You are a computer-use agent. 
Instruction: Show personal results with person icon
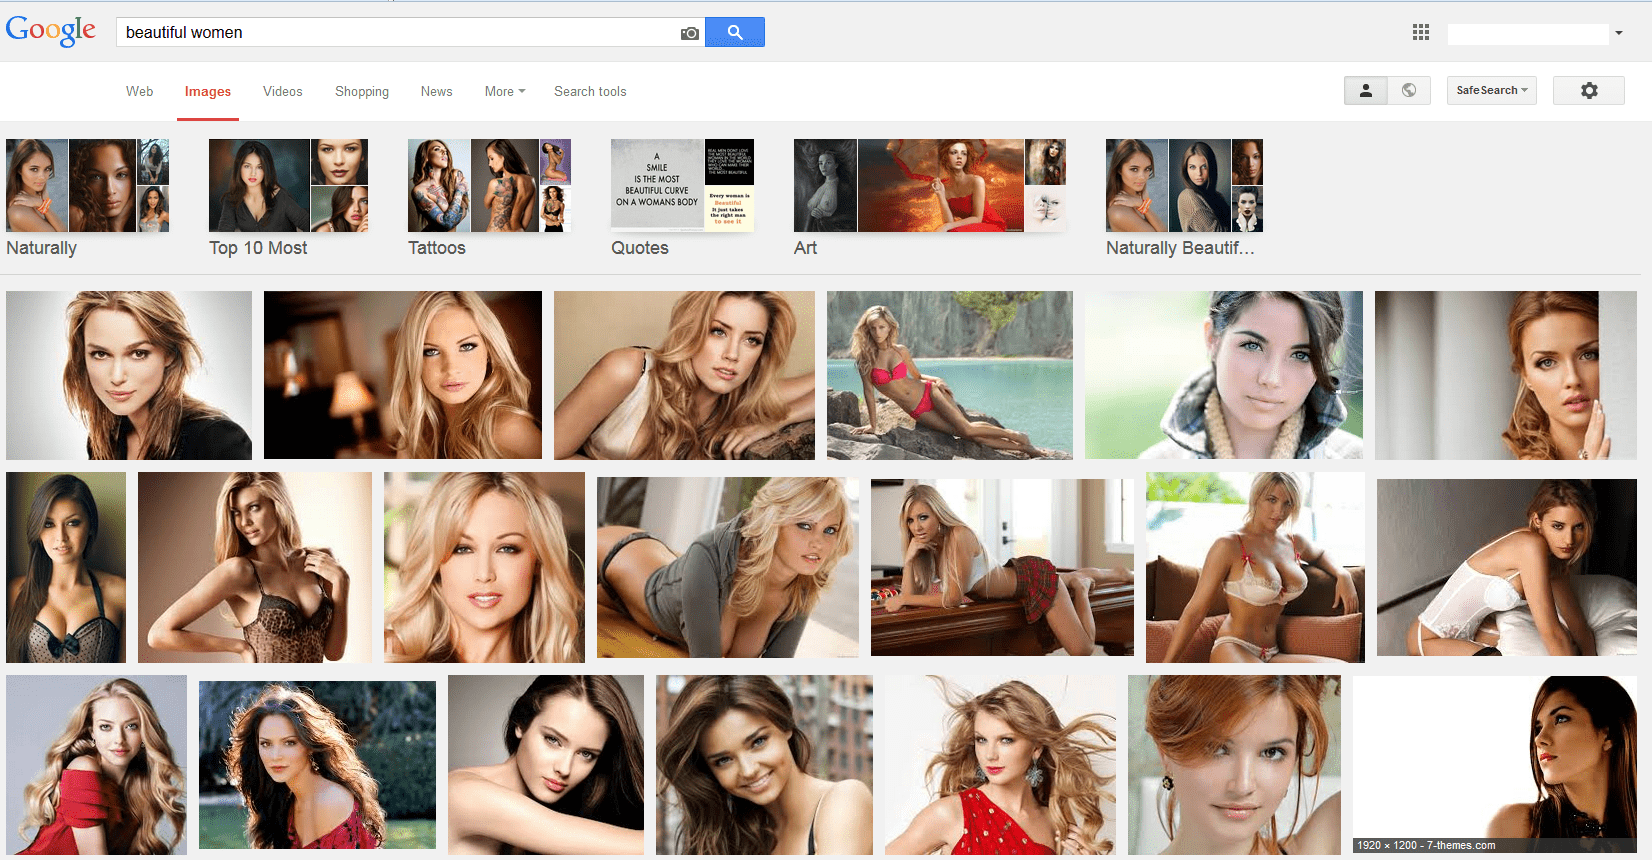pyautogui.click(x=1365, y=90)
